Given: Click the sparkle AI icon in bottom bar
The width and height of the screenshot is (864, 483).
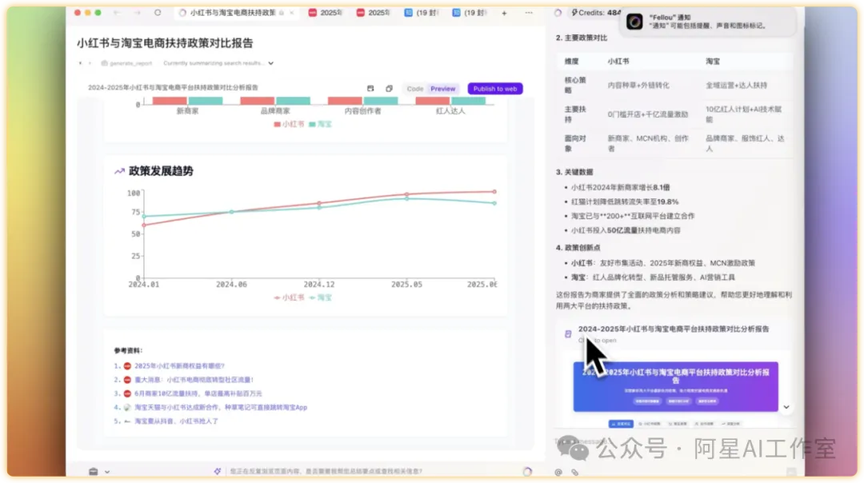Looking at the screenshot, I should [x=218, y=471].
